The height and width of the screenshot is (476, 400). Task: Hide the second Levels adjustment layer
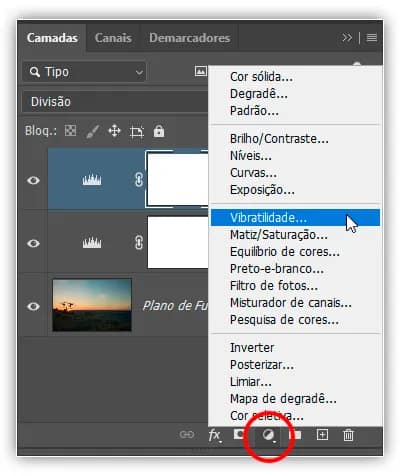33,243
